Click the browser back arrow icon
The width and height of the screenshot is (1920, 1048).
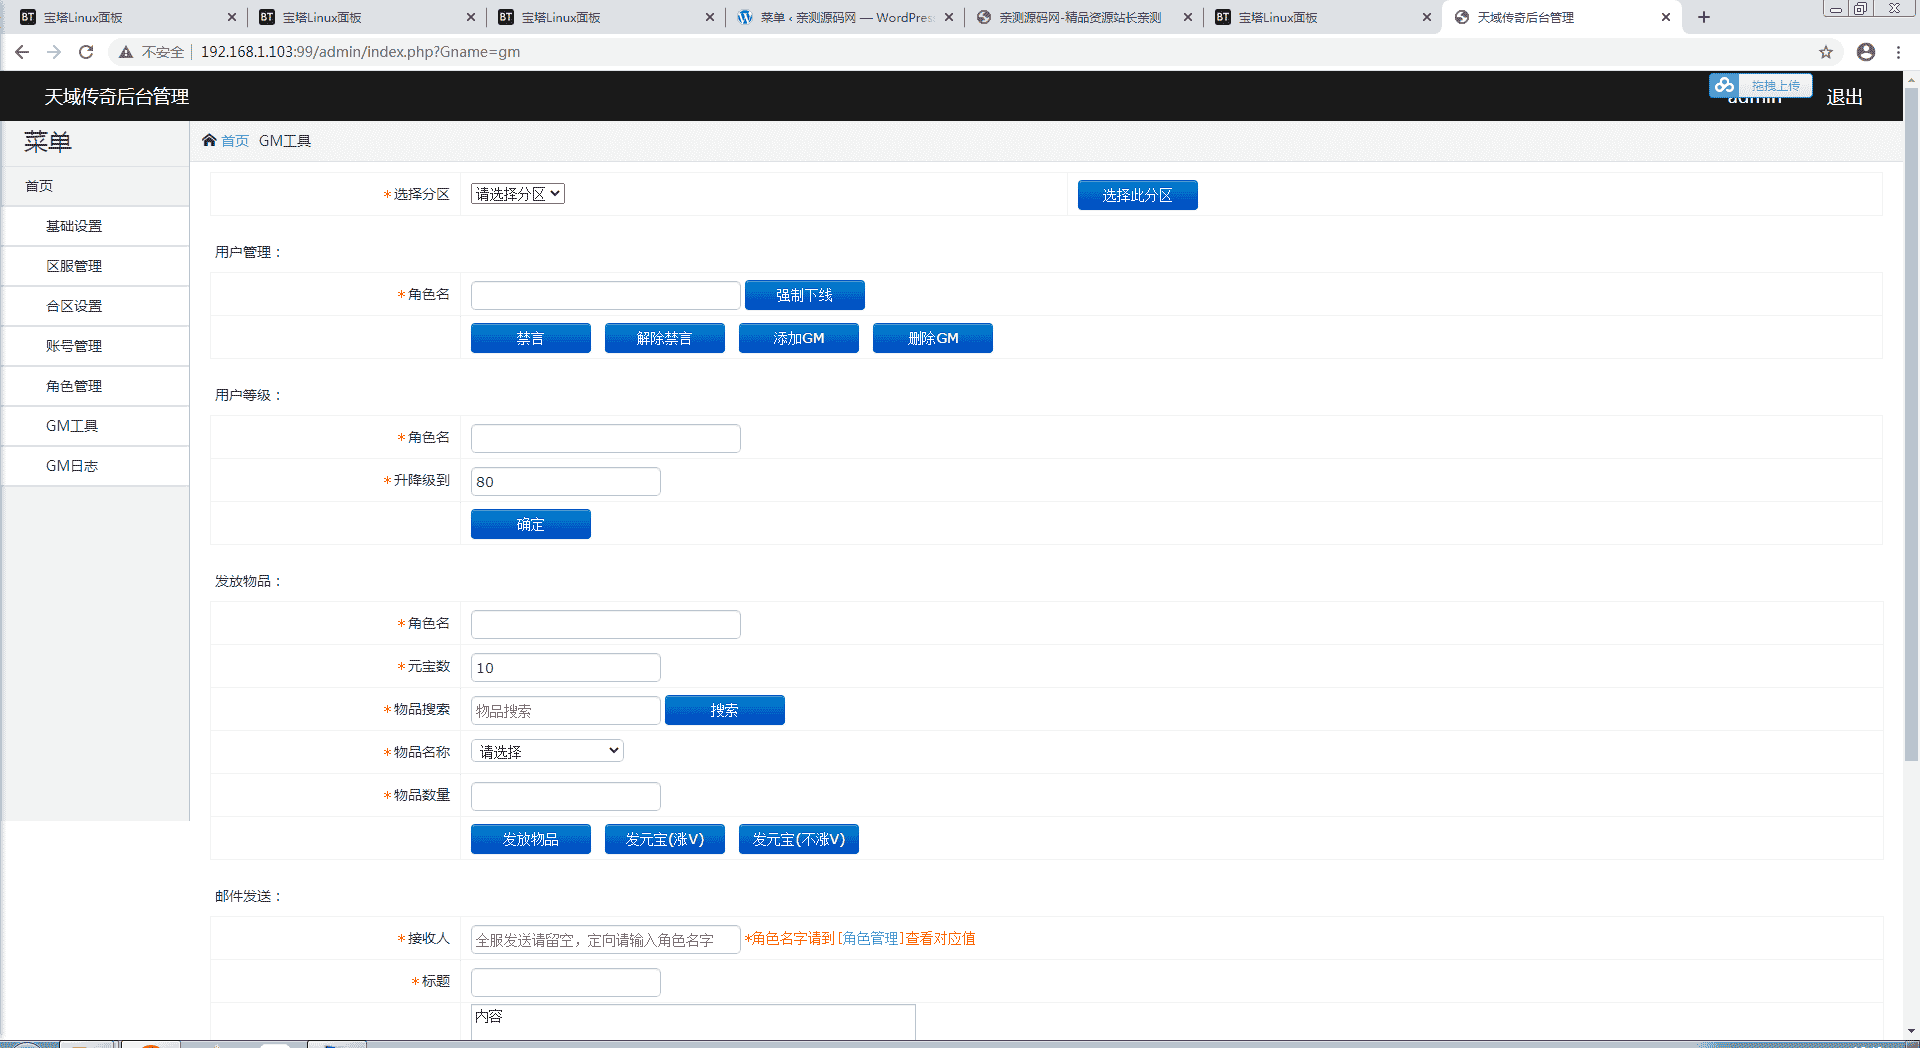tap(22, 52)
